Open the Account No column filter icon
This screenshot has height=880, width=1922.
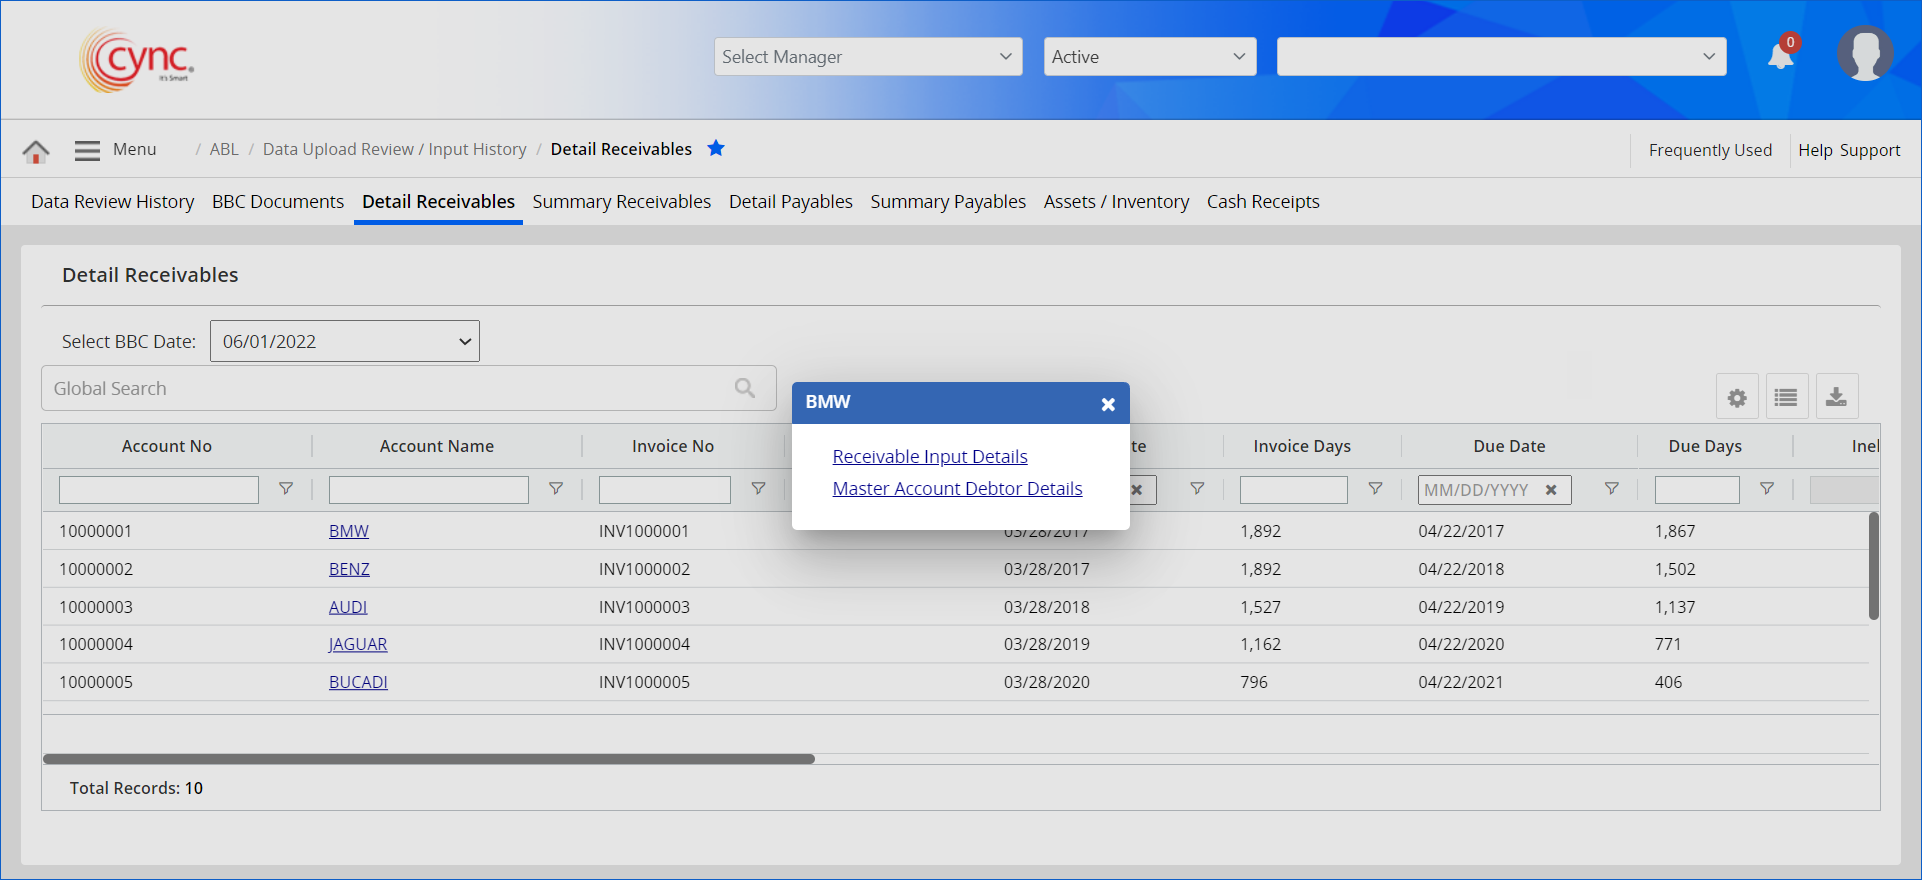tap(286, 489)
